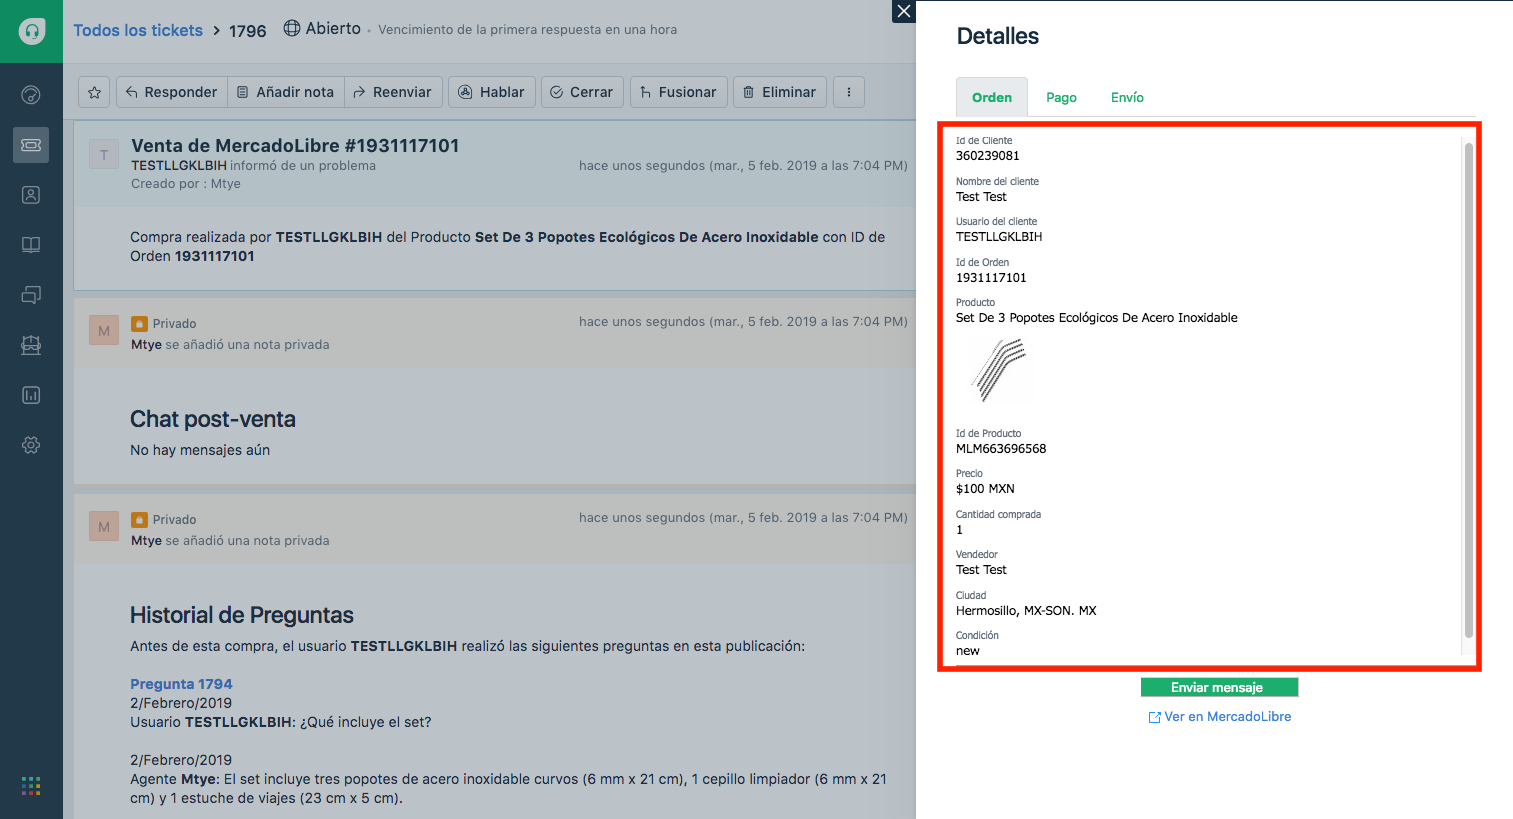Switch to the Pago tab
This screenshot has height=819, width=1513.
1061,97
